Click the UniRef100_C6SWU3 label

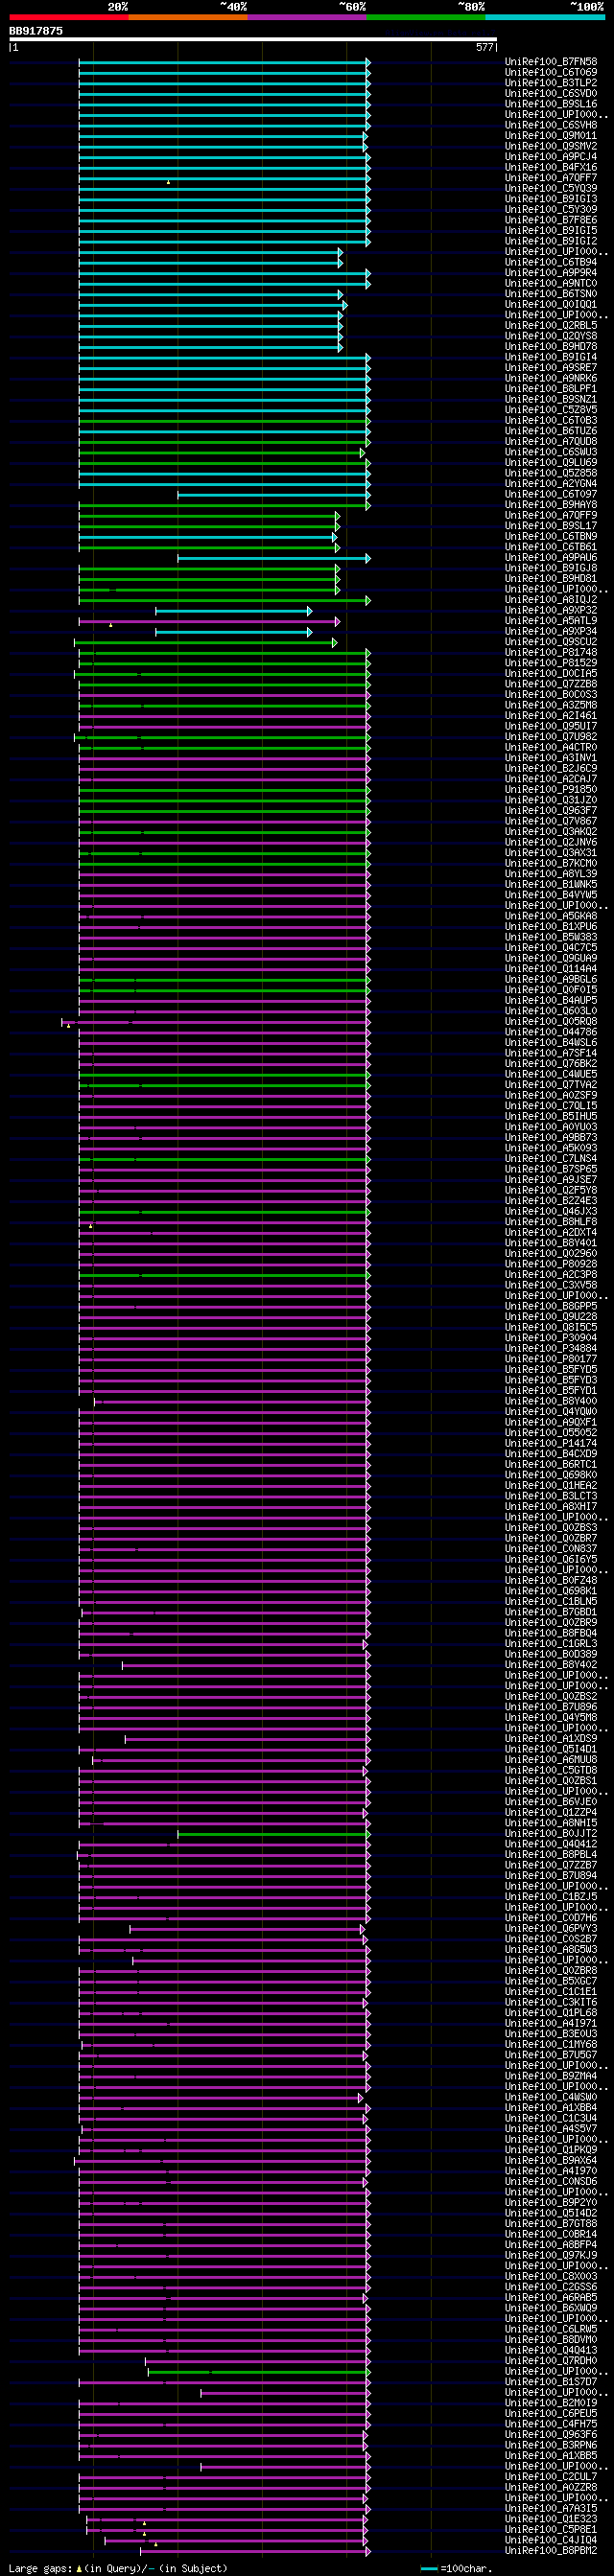551,452
